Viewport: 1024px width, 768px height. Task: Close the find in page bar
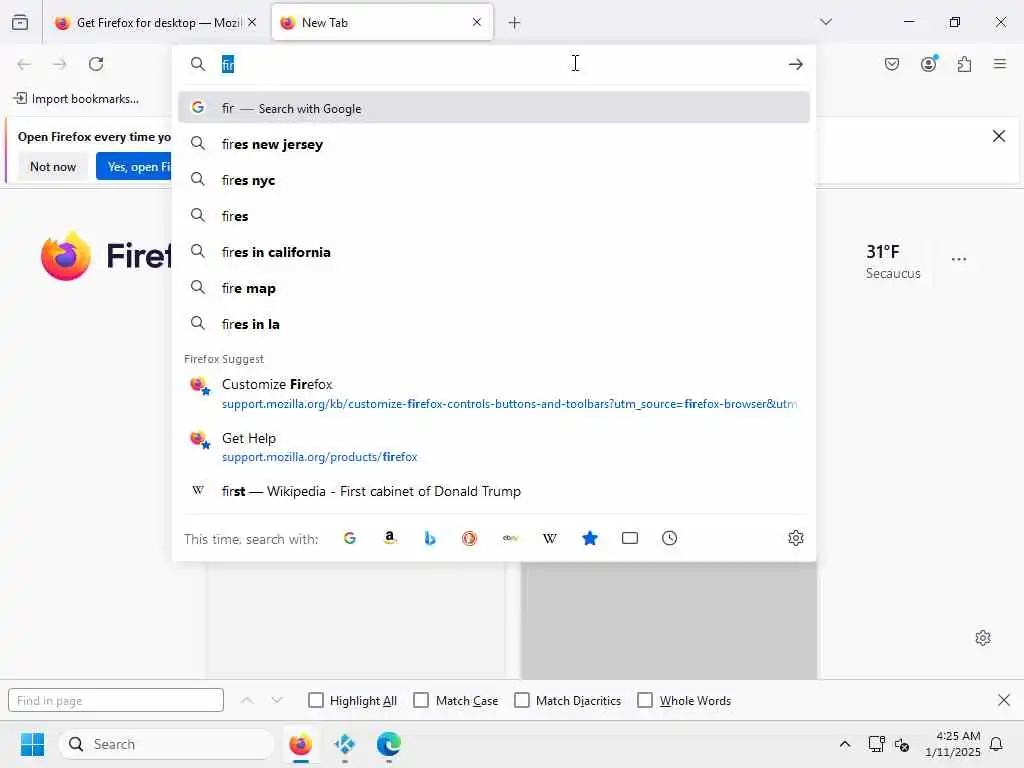pyautogui.click(x=1004, y=700)
